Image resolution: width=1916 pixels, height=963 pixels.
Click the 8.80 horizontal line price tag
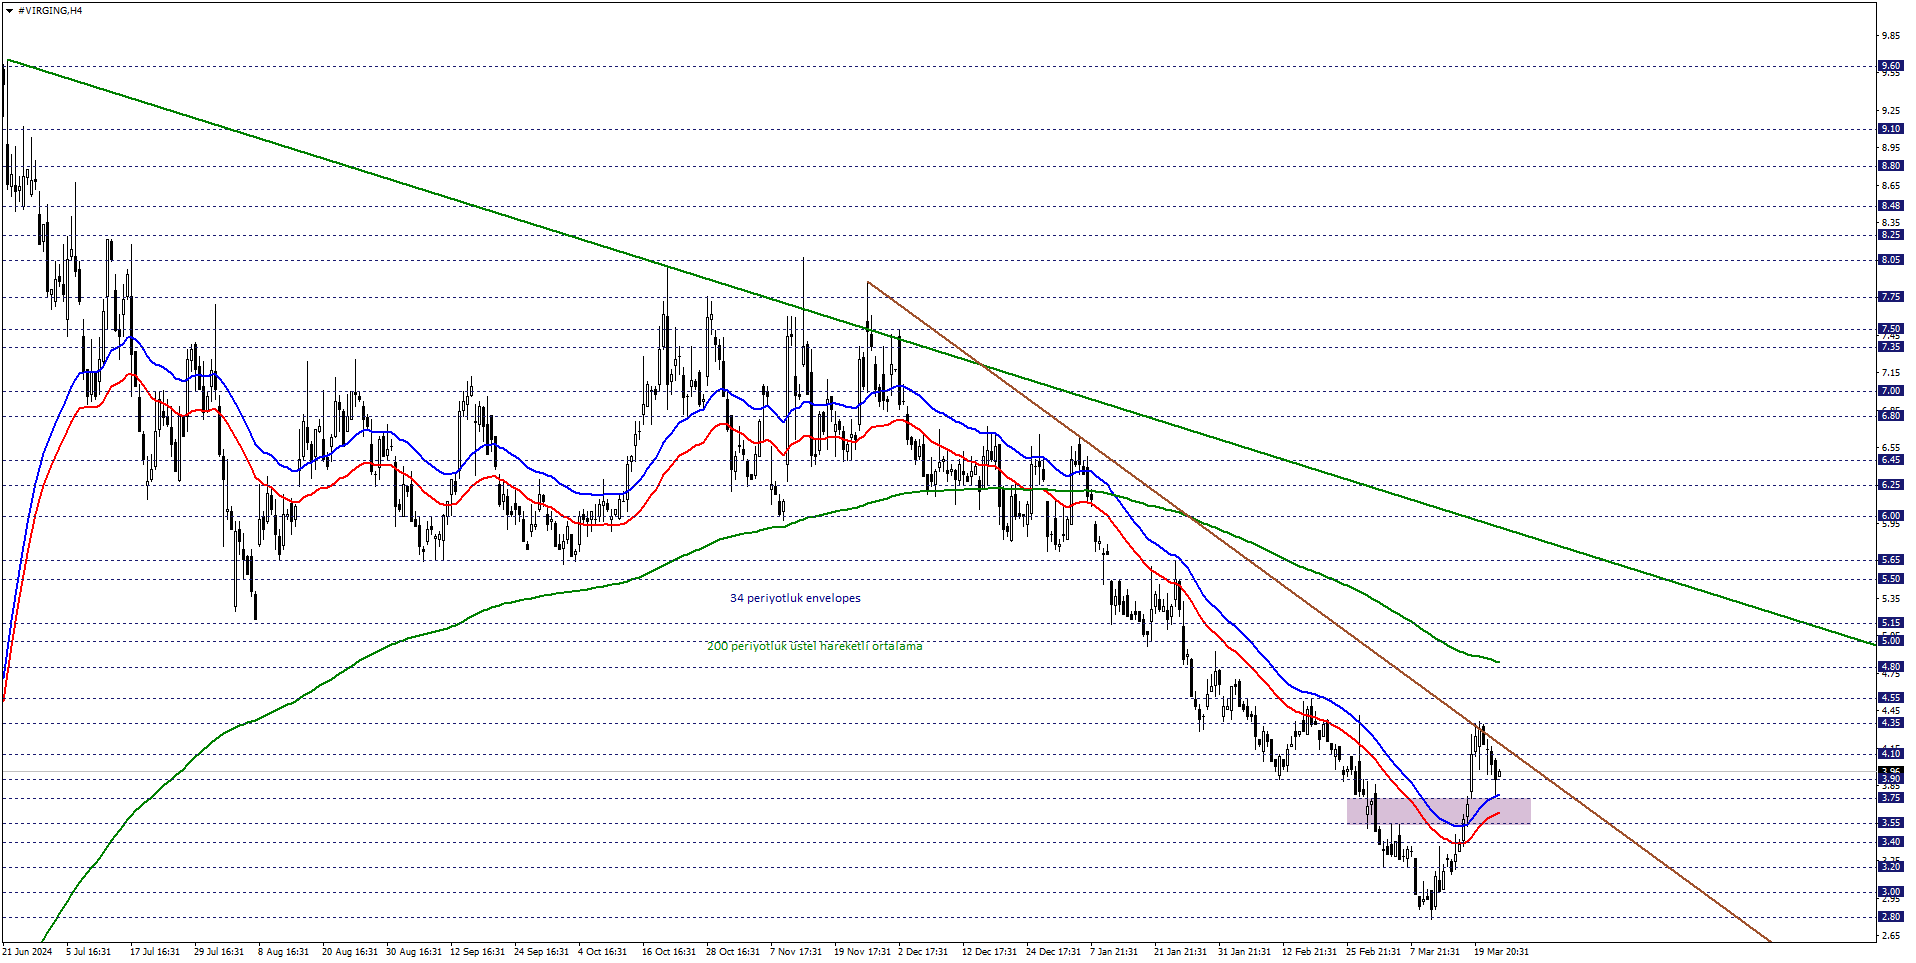pos(1891,166)
